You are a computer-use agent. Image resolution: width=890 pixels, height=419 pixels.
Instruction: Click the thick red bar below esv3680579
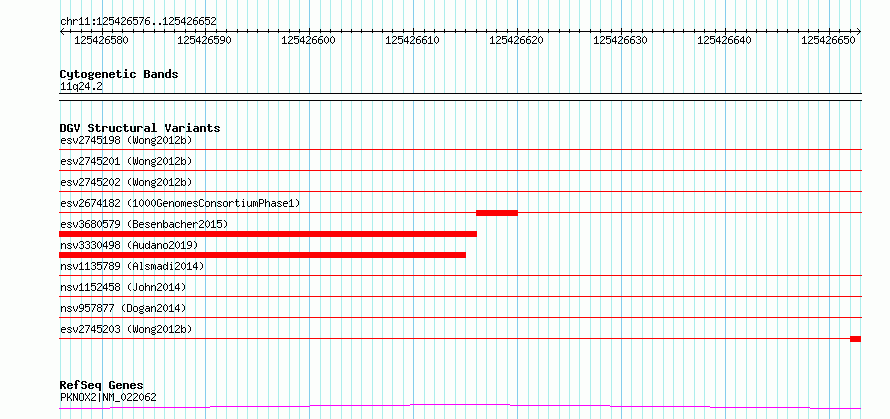tap(268, 234)
